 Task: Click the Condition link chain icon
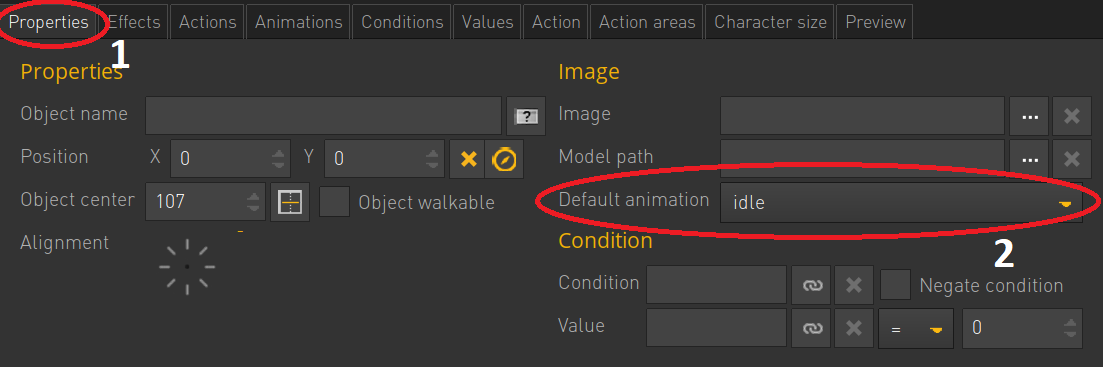pos(811,285)
